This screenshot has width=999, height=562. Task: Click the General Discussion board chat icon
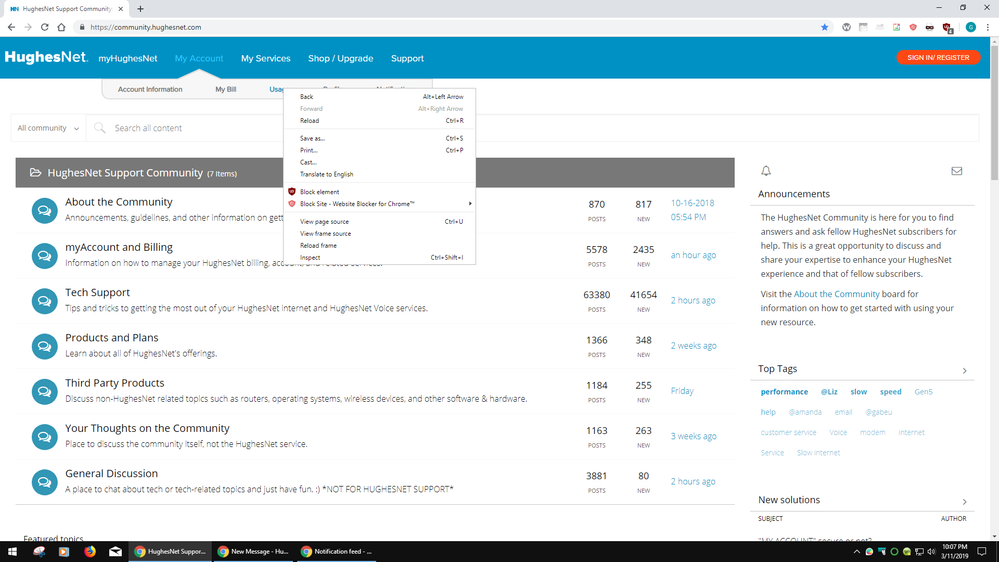tap(44, 481)
